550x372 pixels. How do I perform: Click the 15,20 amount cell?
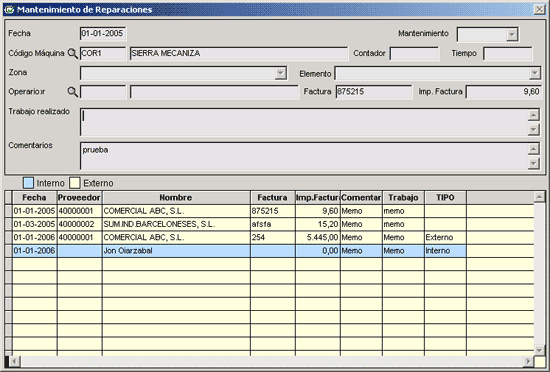coord(317,224)
